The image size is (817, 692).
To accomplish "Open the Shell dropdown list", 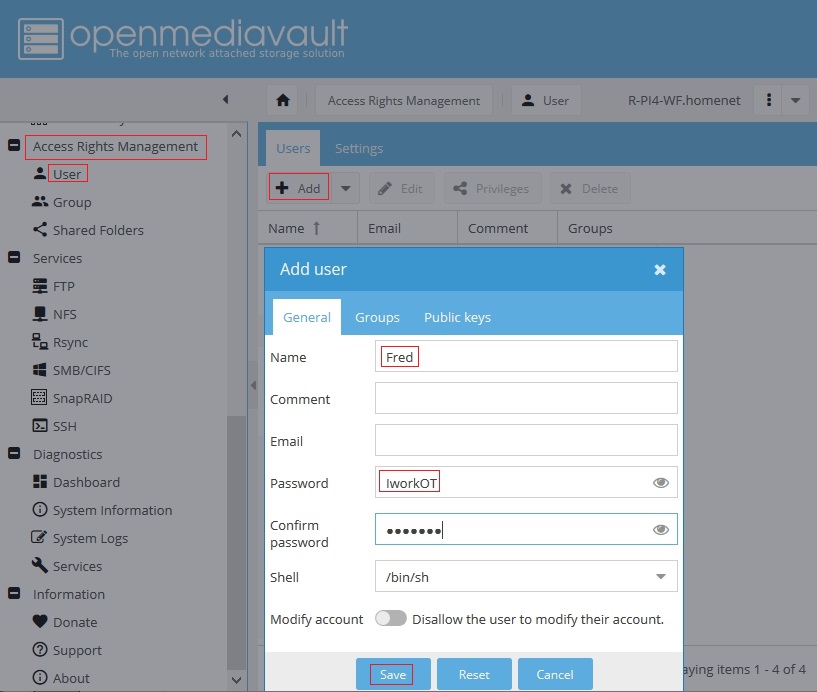I will pyautogui.click(x=660, y=577).
